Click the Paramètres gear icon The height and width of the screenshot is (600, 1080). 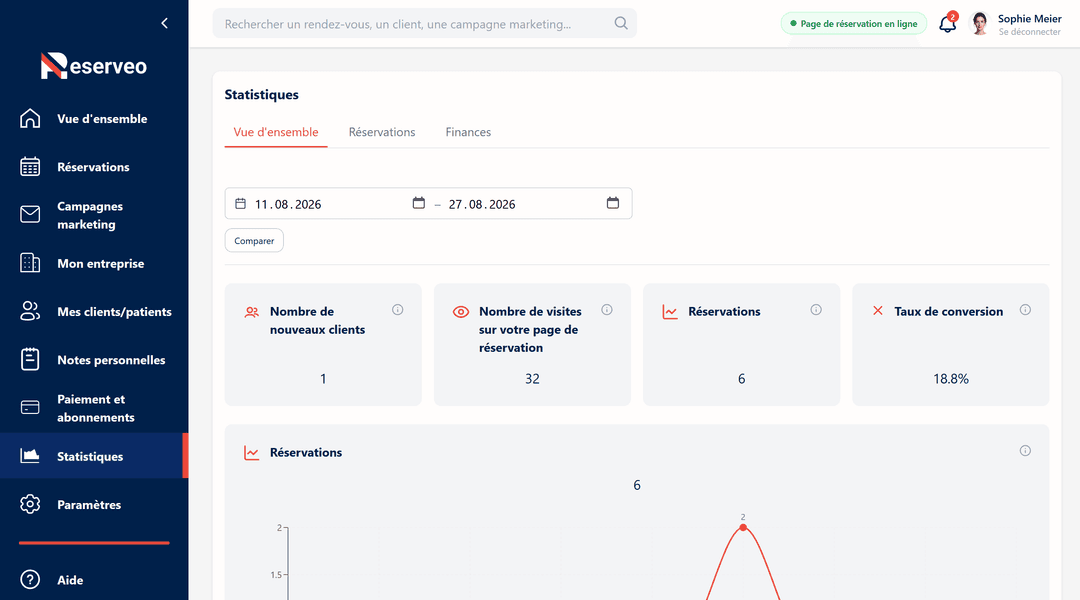(x=30, y=504)
